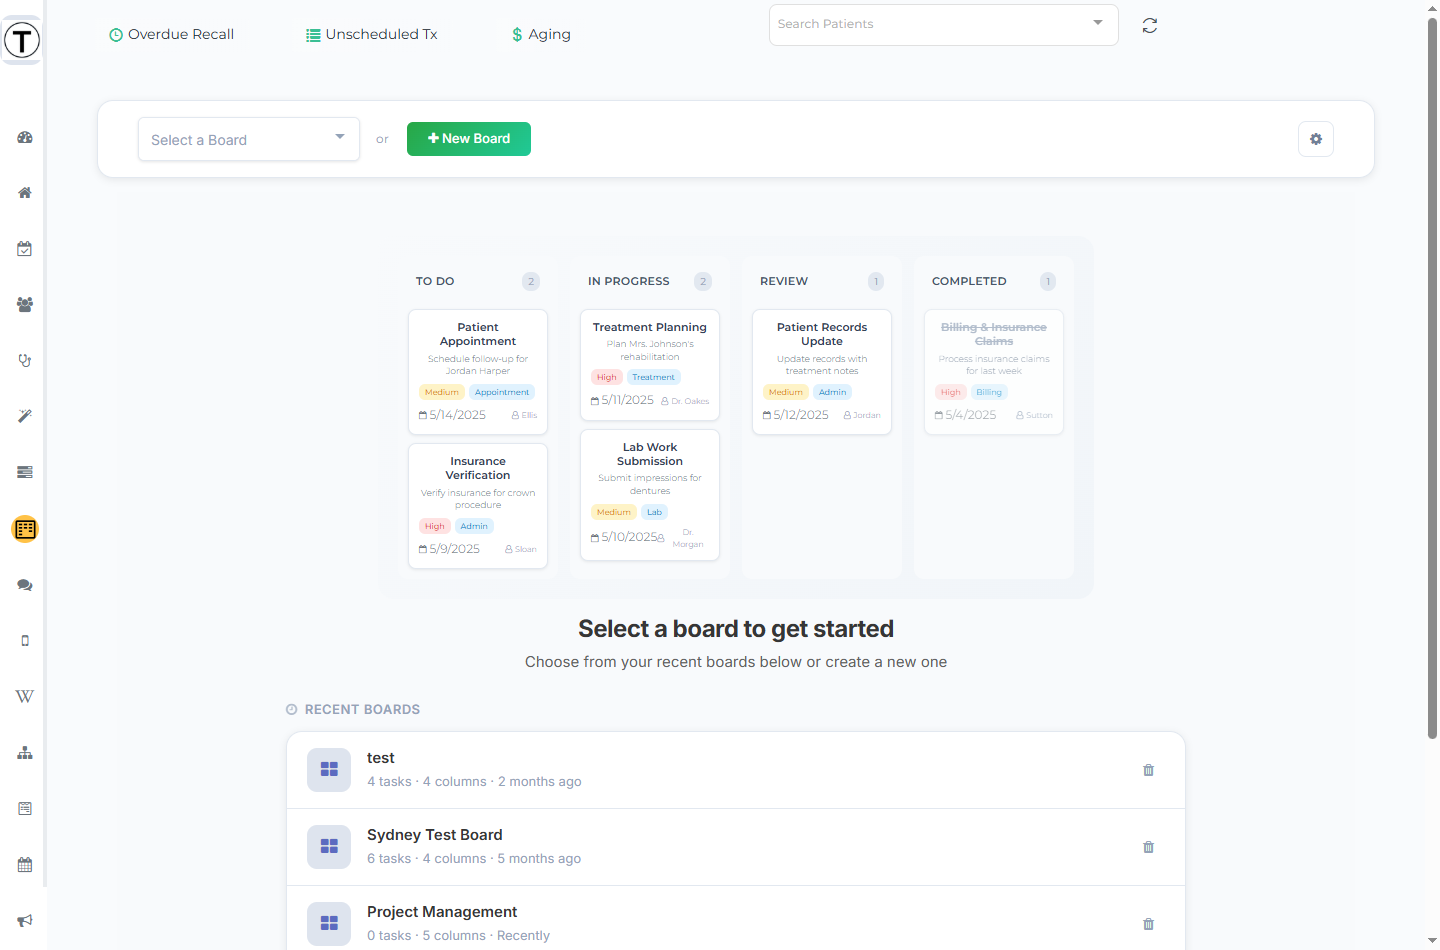1440x950 pixels.
Task: Click the Lab Work Submission preview card
Action: pyautogui.click(x=650, y=495)
